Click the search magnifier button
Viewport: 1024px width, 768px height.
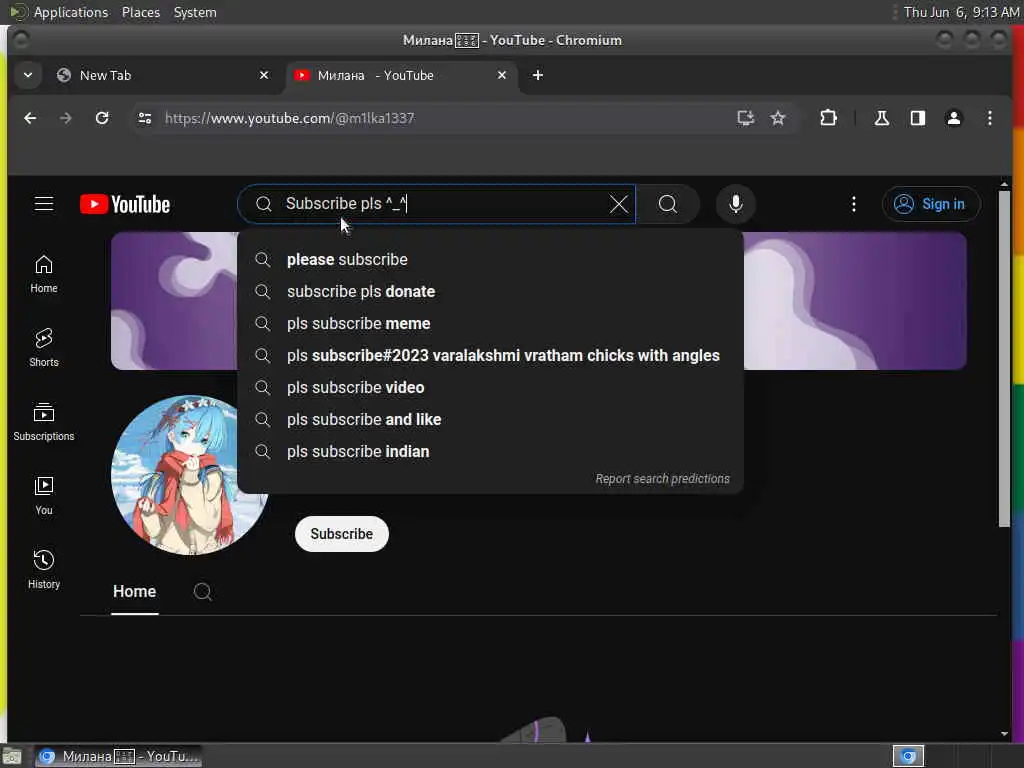pyautogui.click(x=667, y=204)
